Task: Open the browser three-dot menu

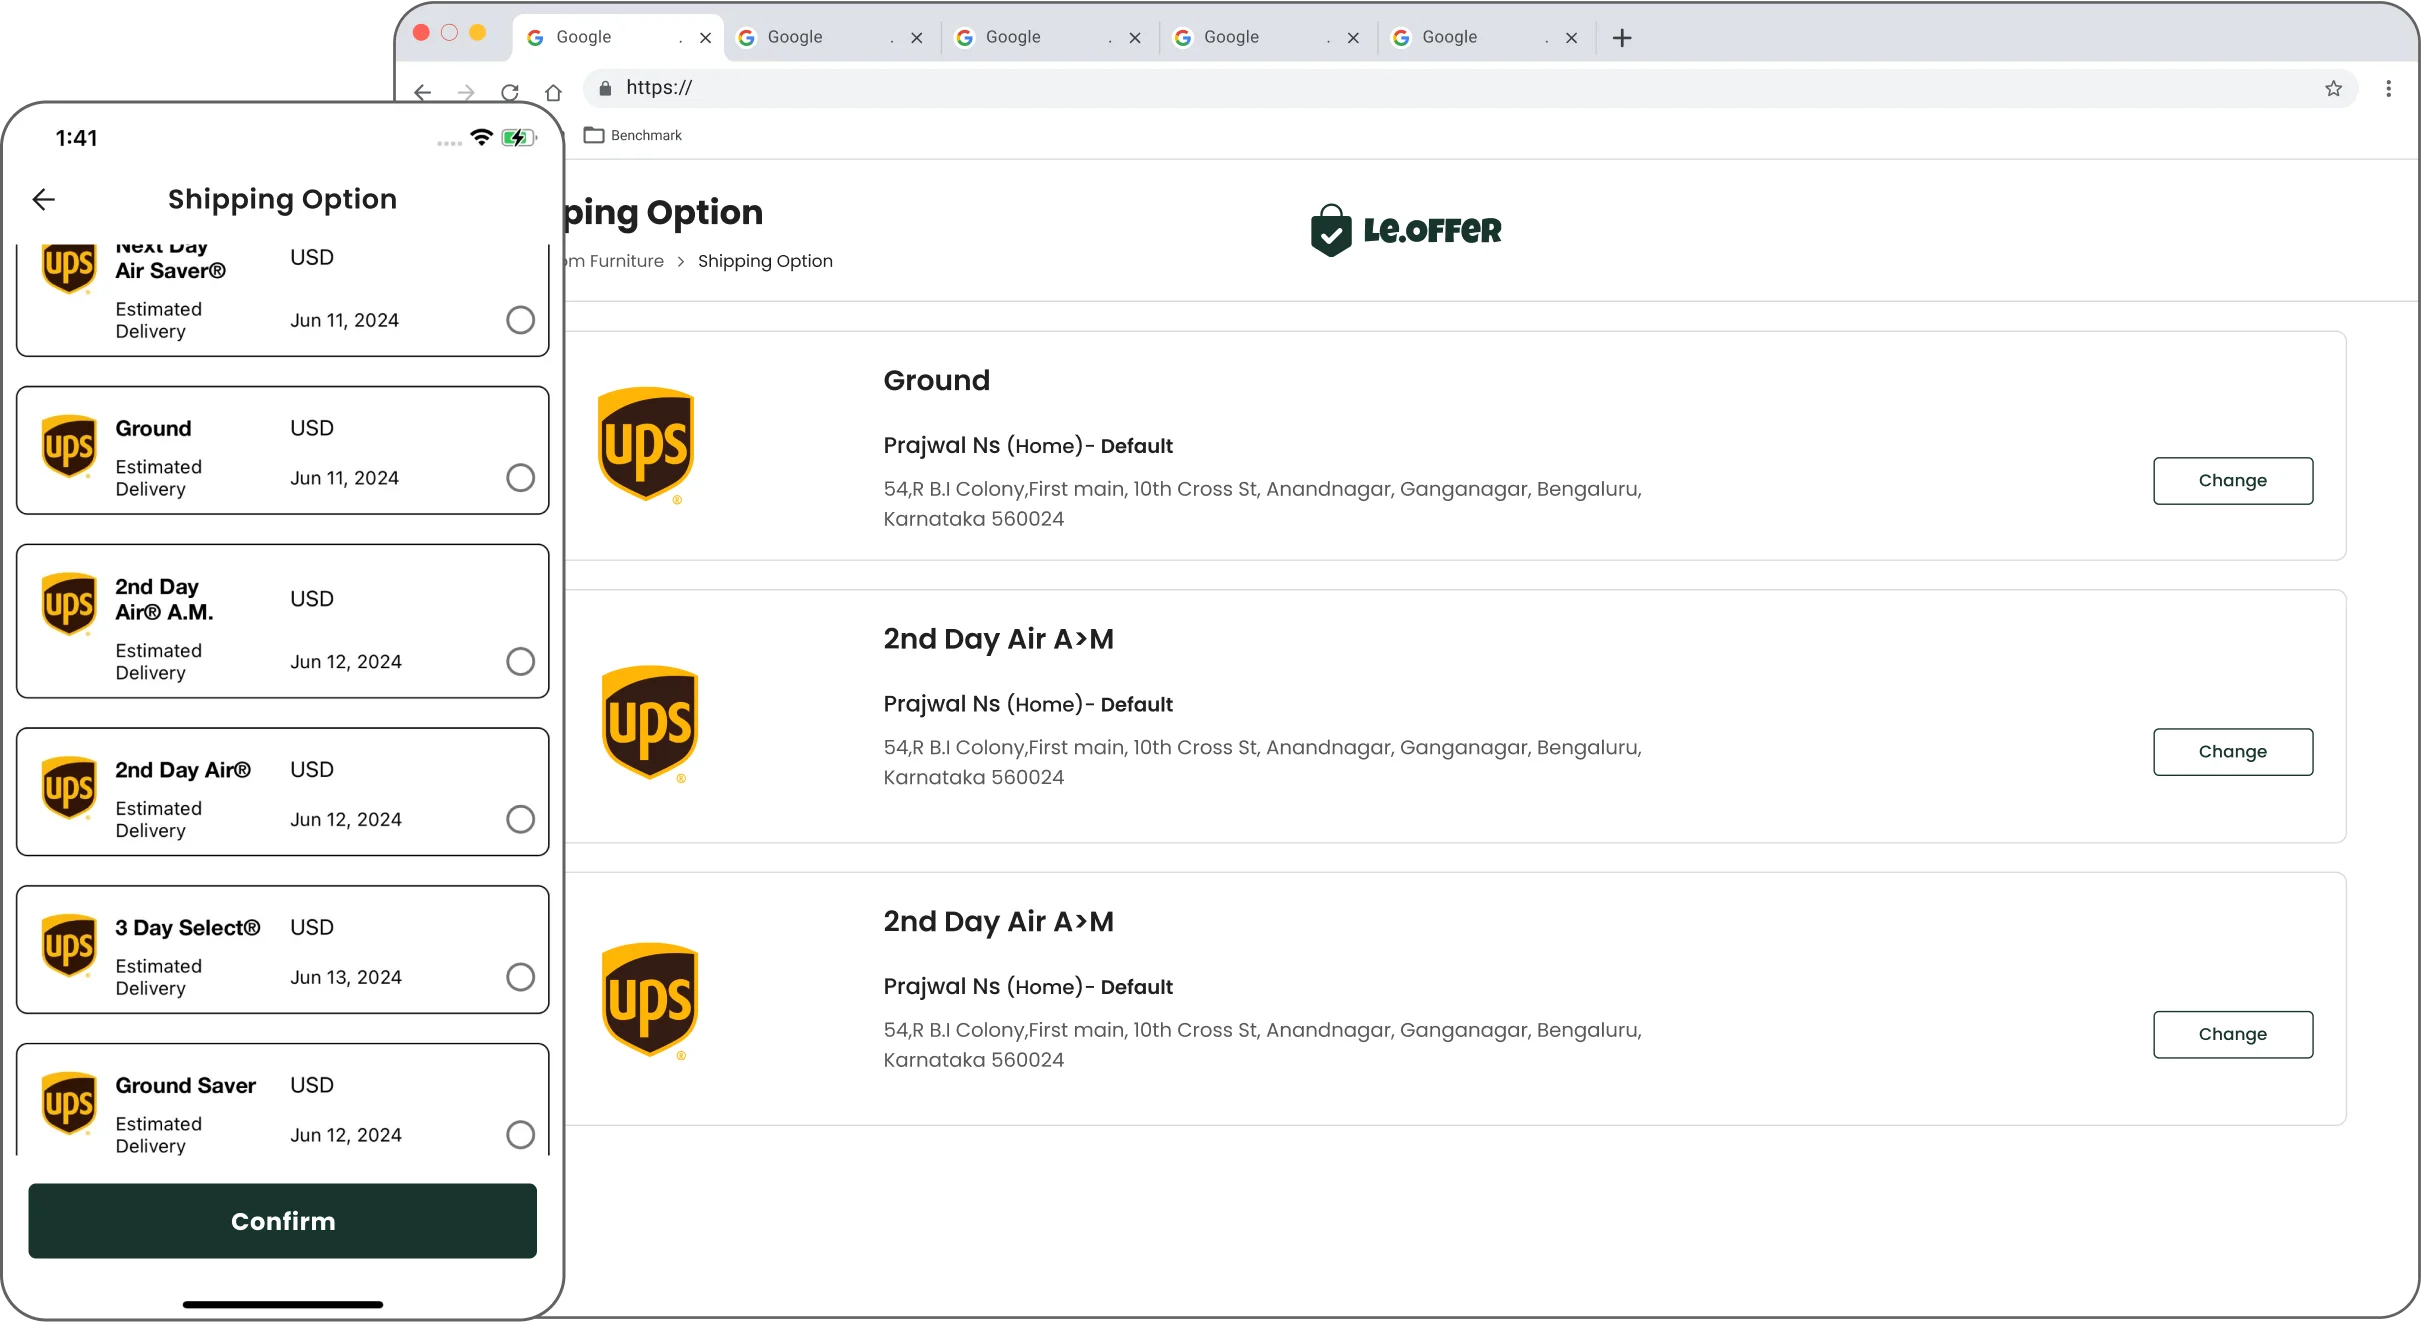Action: pos(2388,88)
